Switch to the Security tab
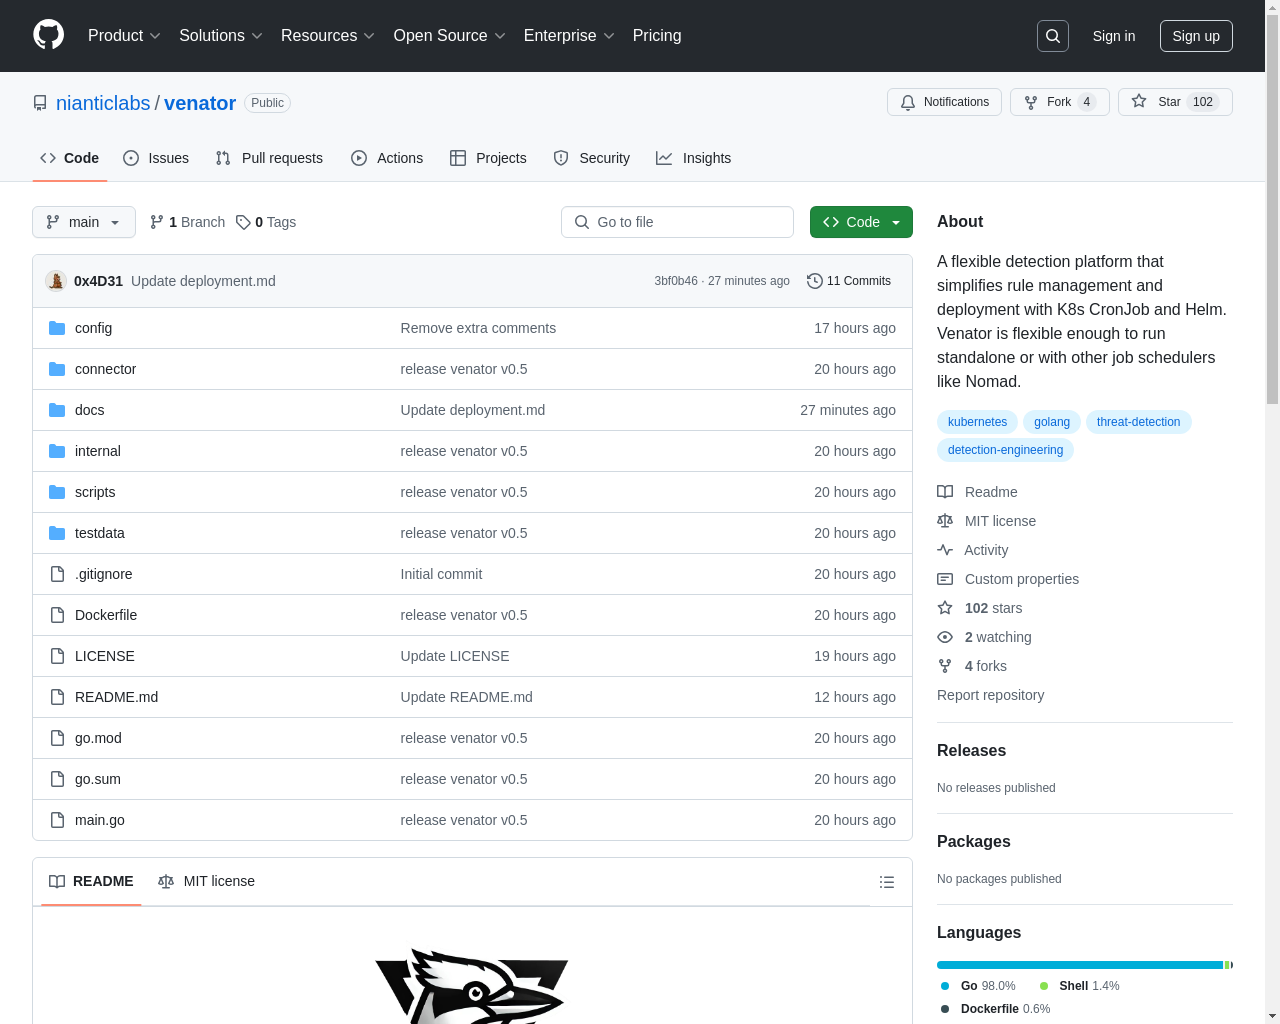This screenshot has width=1280, height=1024. coord(592,158)
